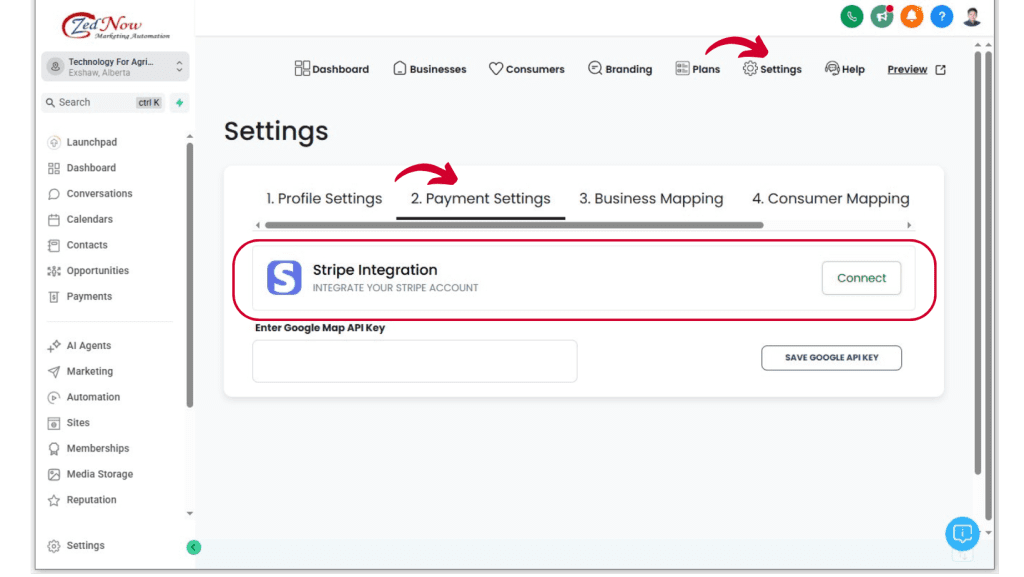1024x577 pixels.
Task: Click the AI sparkle icon beside Search
Action: [180, 102]
